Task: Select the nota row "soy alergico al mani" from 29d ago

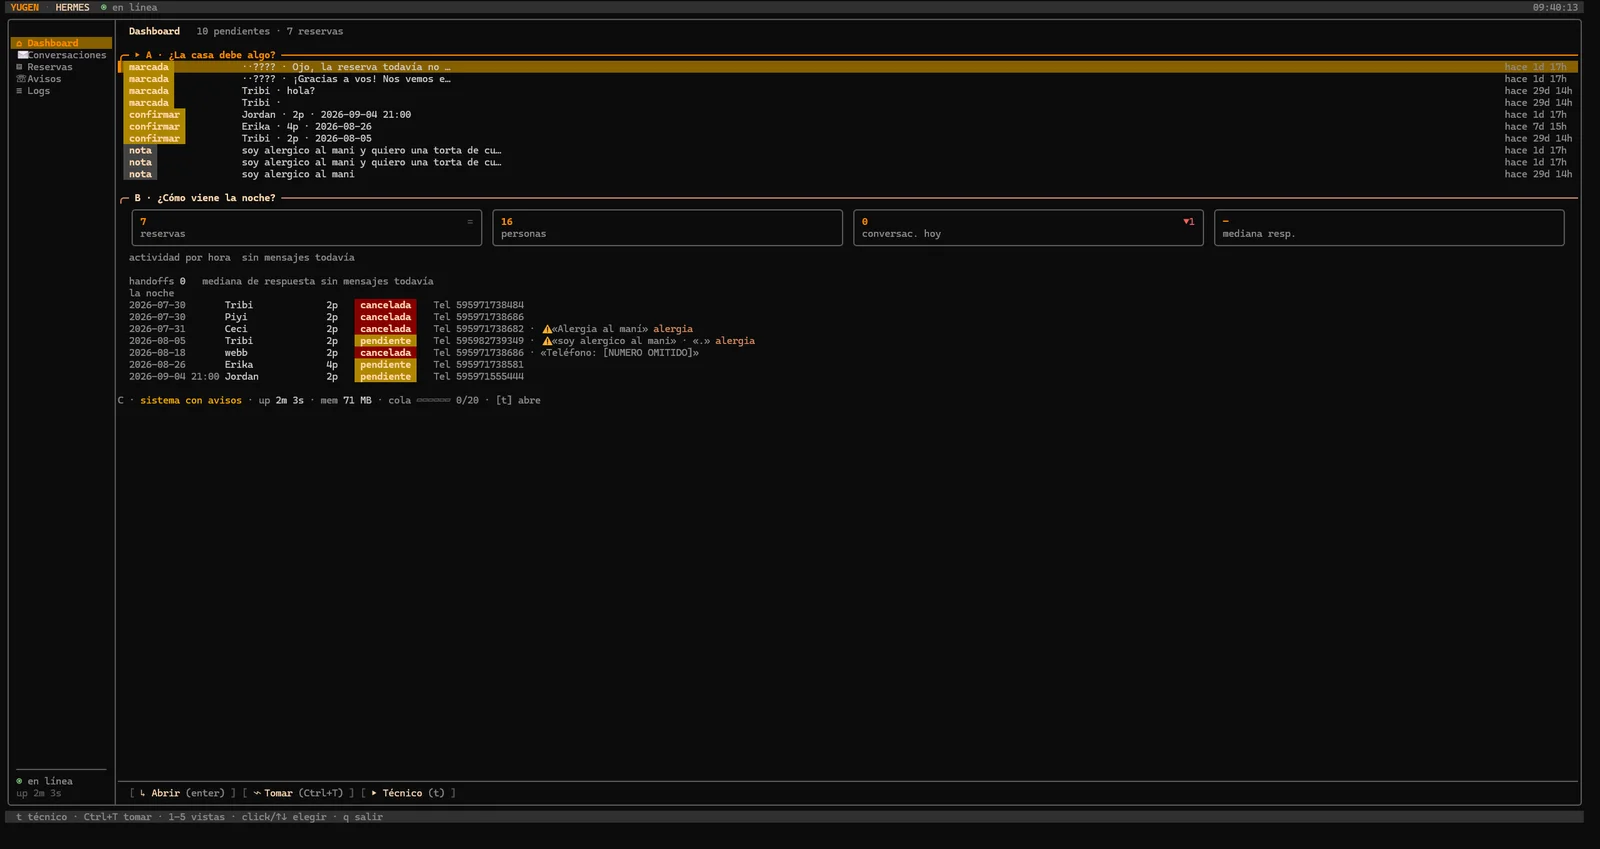Action: coord(848,175)
